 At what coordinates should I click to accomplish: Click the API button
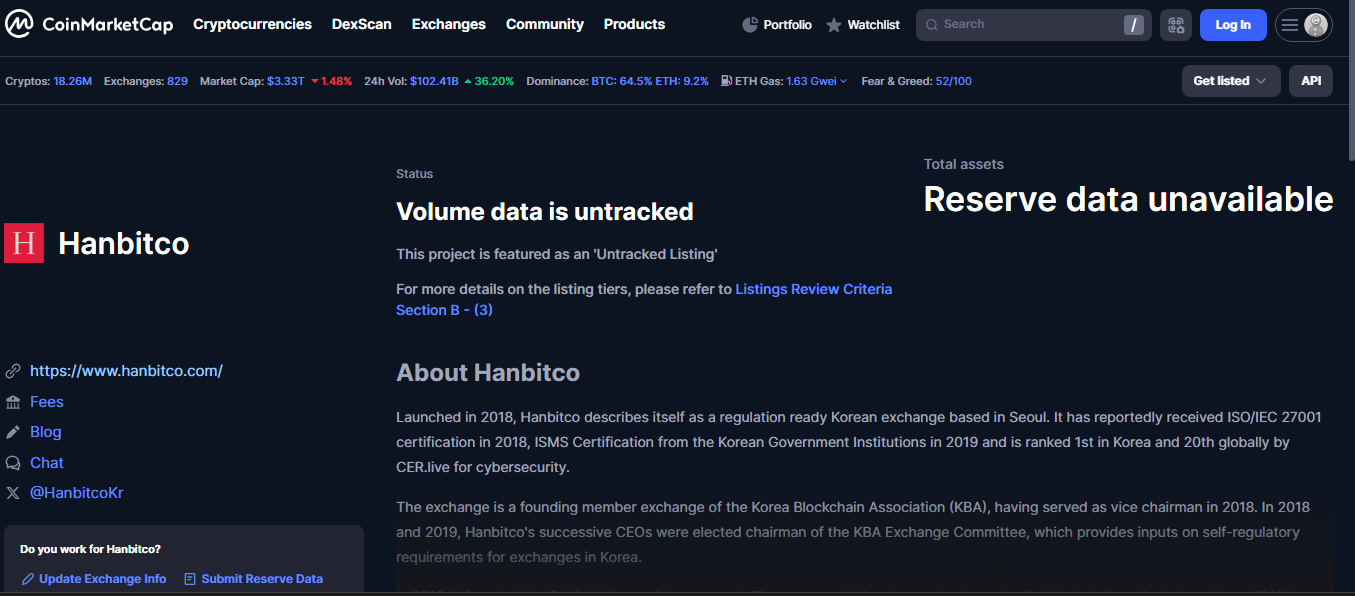click(1311, 81)
